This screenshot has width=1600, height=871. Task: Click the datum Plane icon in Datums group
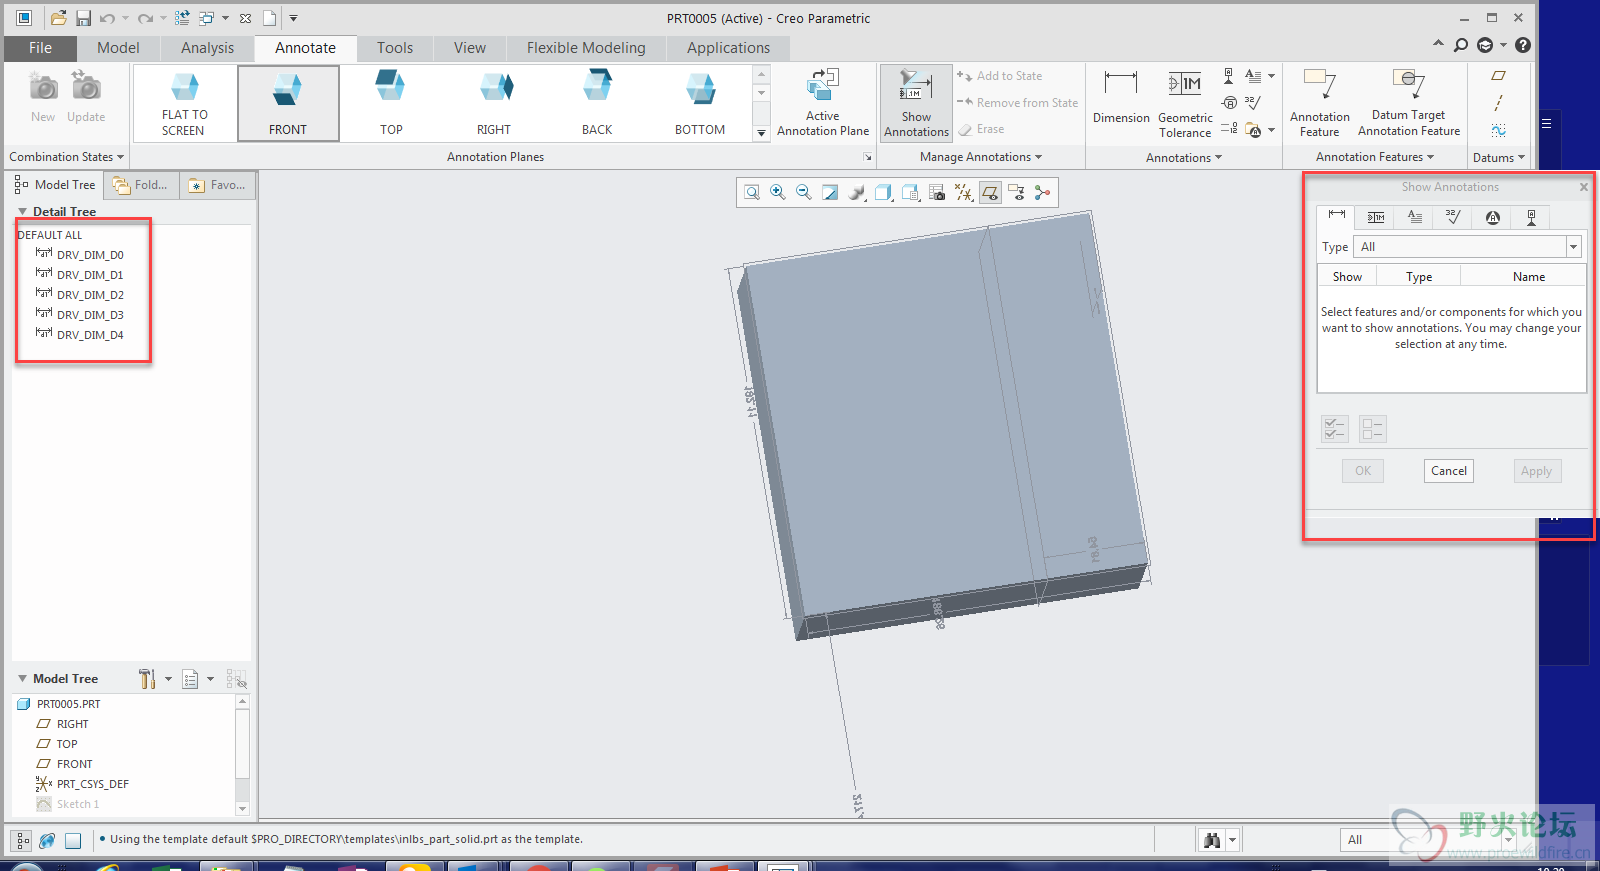pyautogui.click(x=1498, y=76)
